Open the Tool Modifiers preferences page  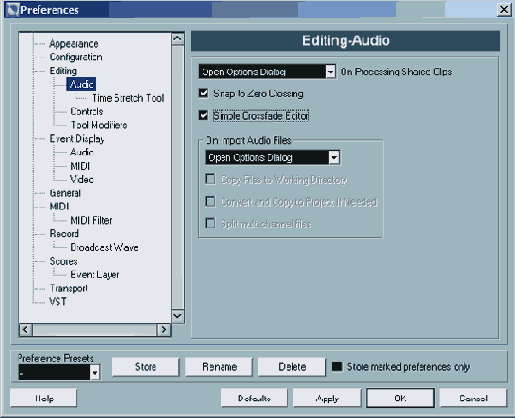point(99,125)
